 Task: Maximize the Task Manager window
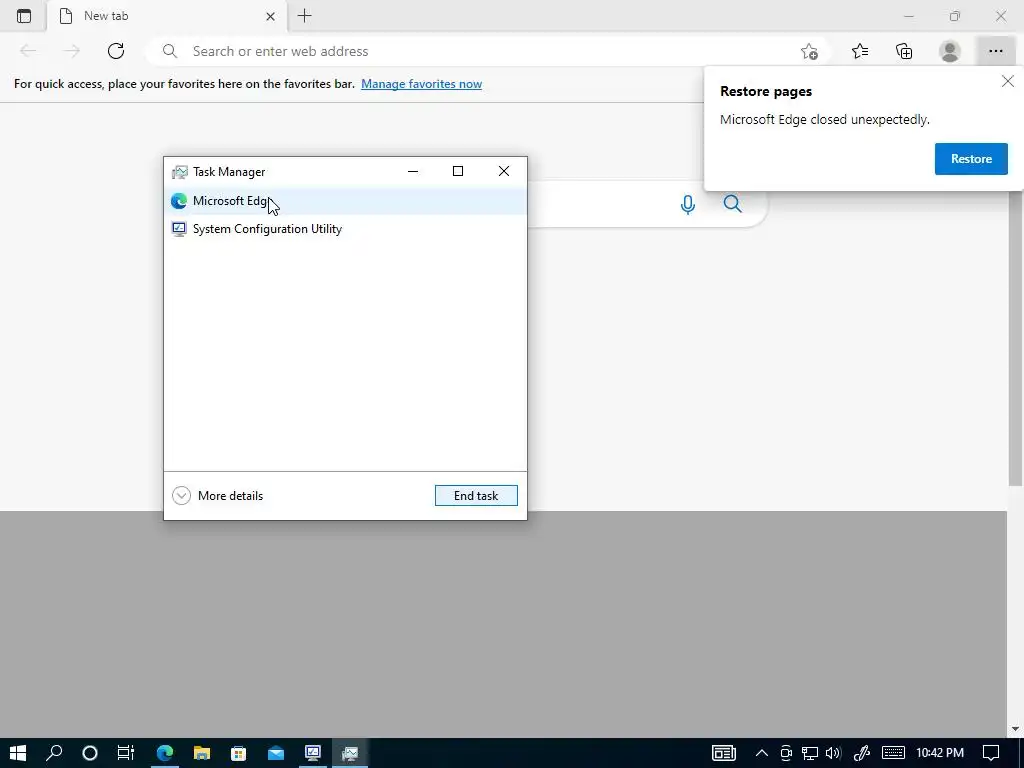tap(458, 171)
